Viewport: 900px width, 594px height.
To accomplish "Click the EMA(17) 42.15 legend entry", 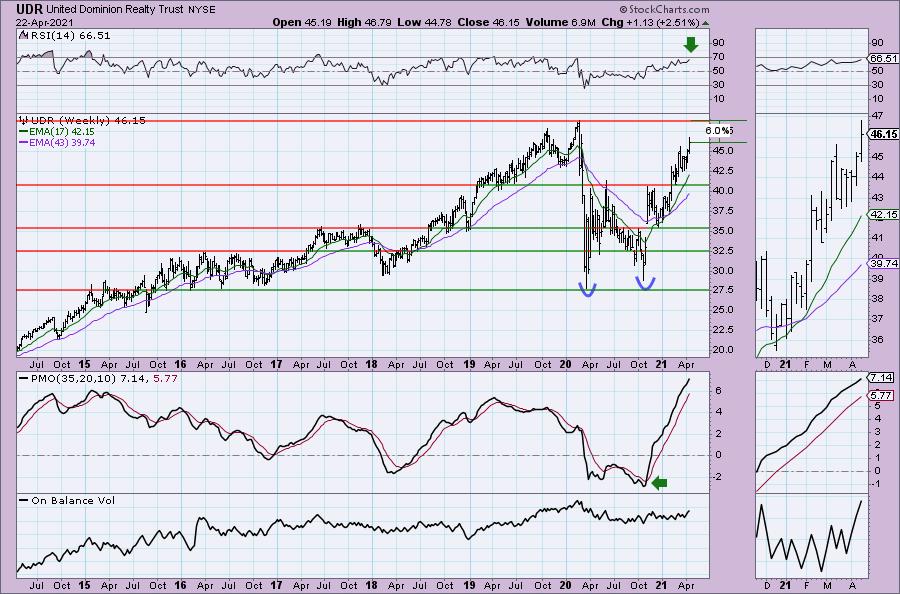I will (x=61, y=131).
